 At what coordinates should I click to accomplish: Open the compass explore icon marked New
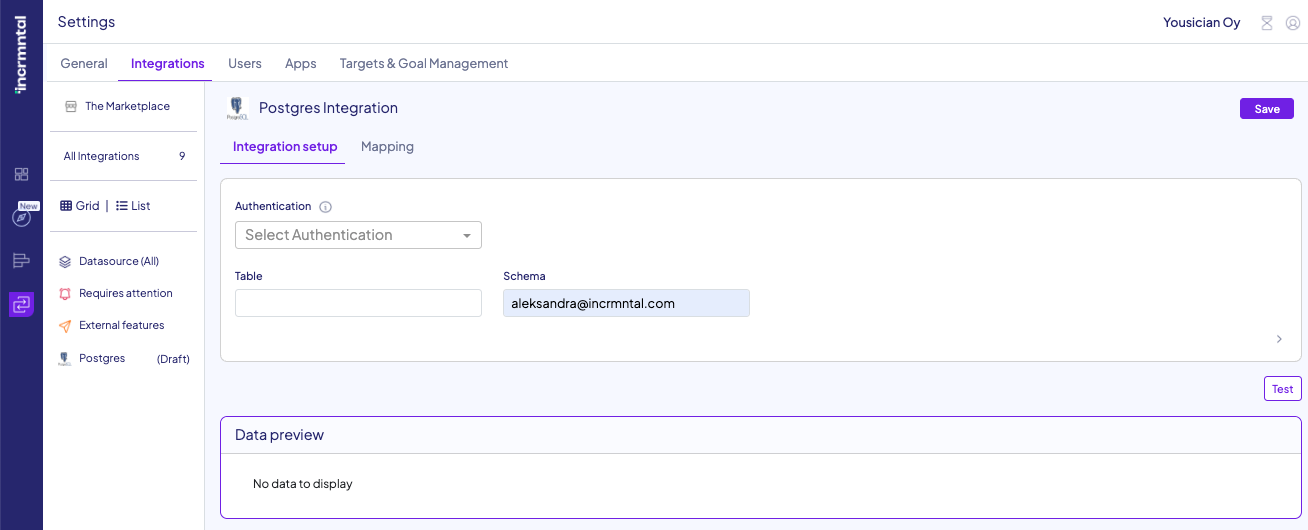[21, 217]
